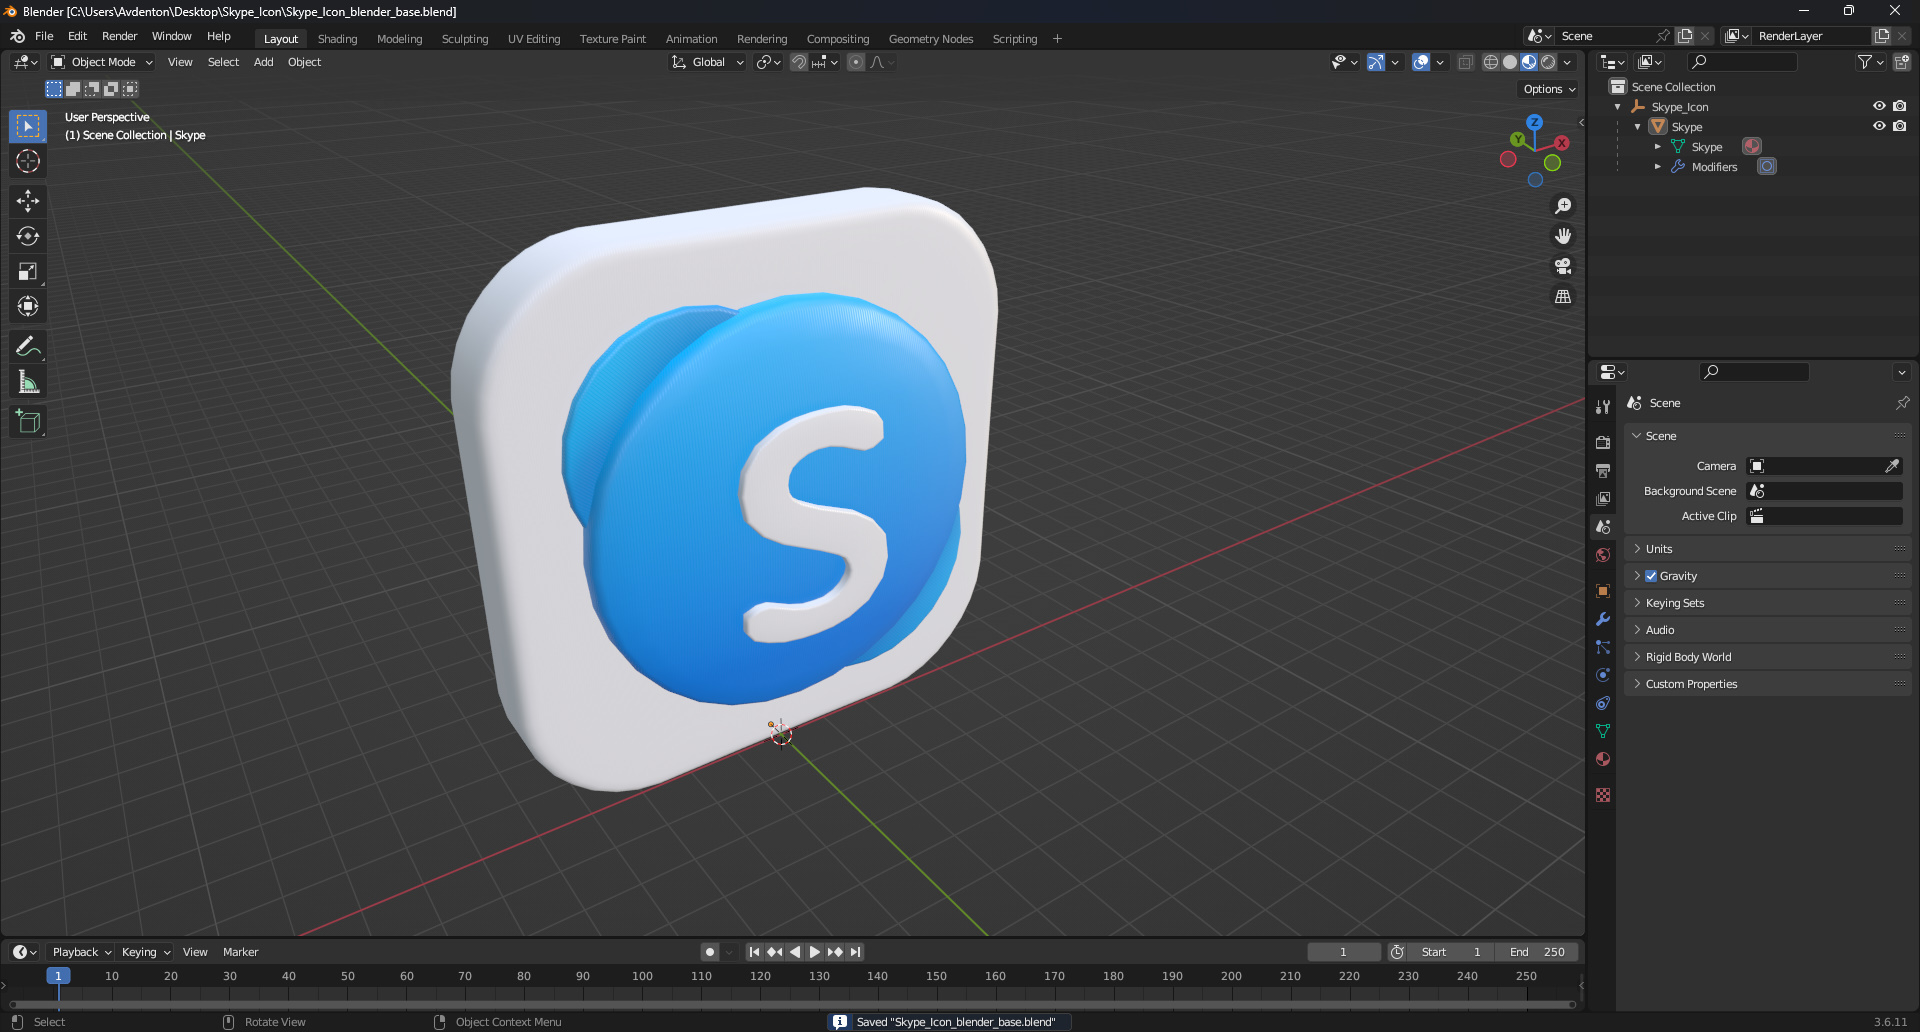Image resolution: width=1920 pixels, height=1032 pixels.
Task: Open the shading options dropdown arrow
Action: click(1568, 62)
